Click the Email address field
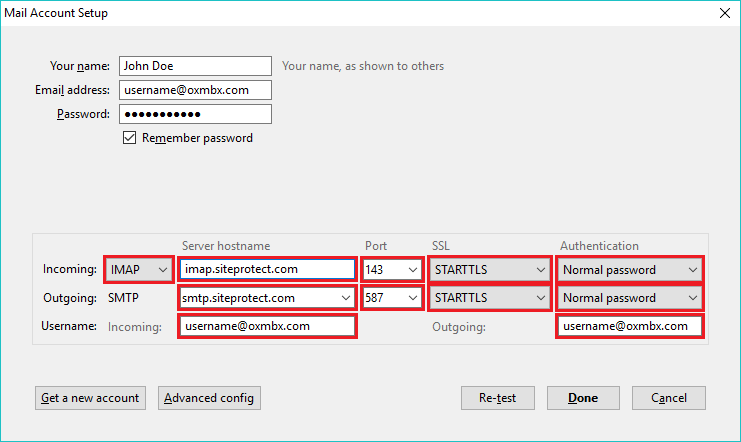The height and width of the screenshot is (442, 741). coord(195,90)
